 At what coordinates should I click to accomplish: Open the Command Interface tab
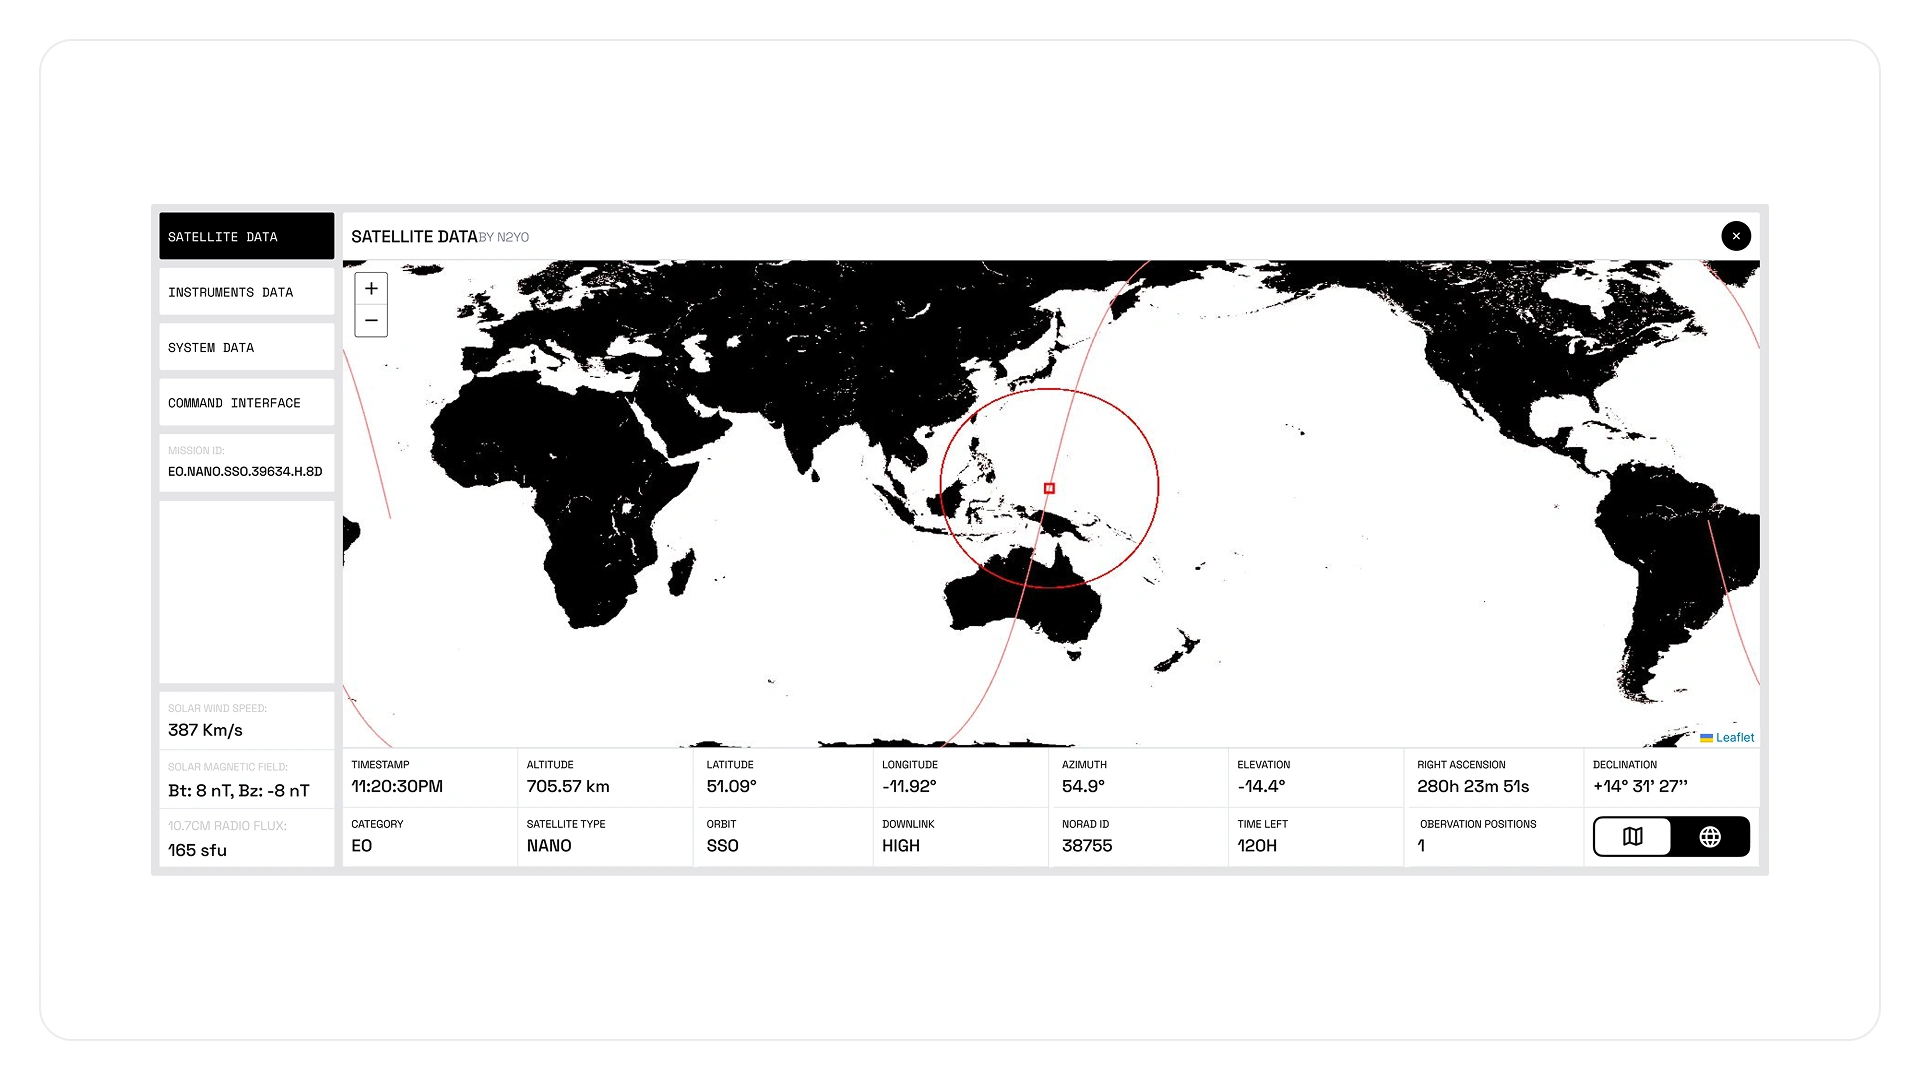pyautogui.click(x=246, y=403)
